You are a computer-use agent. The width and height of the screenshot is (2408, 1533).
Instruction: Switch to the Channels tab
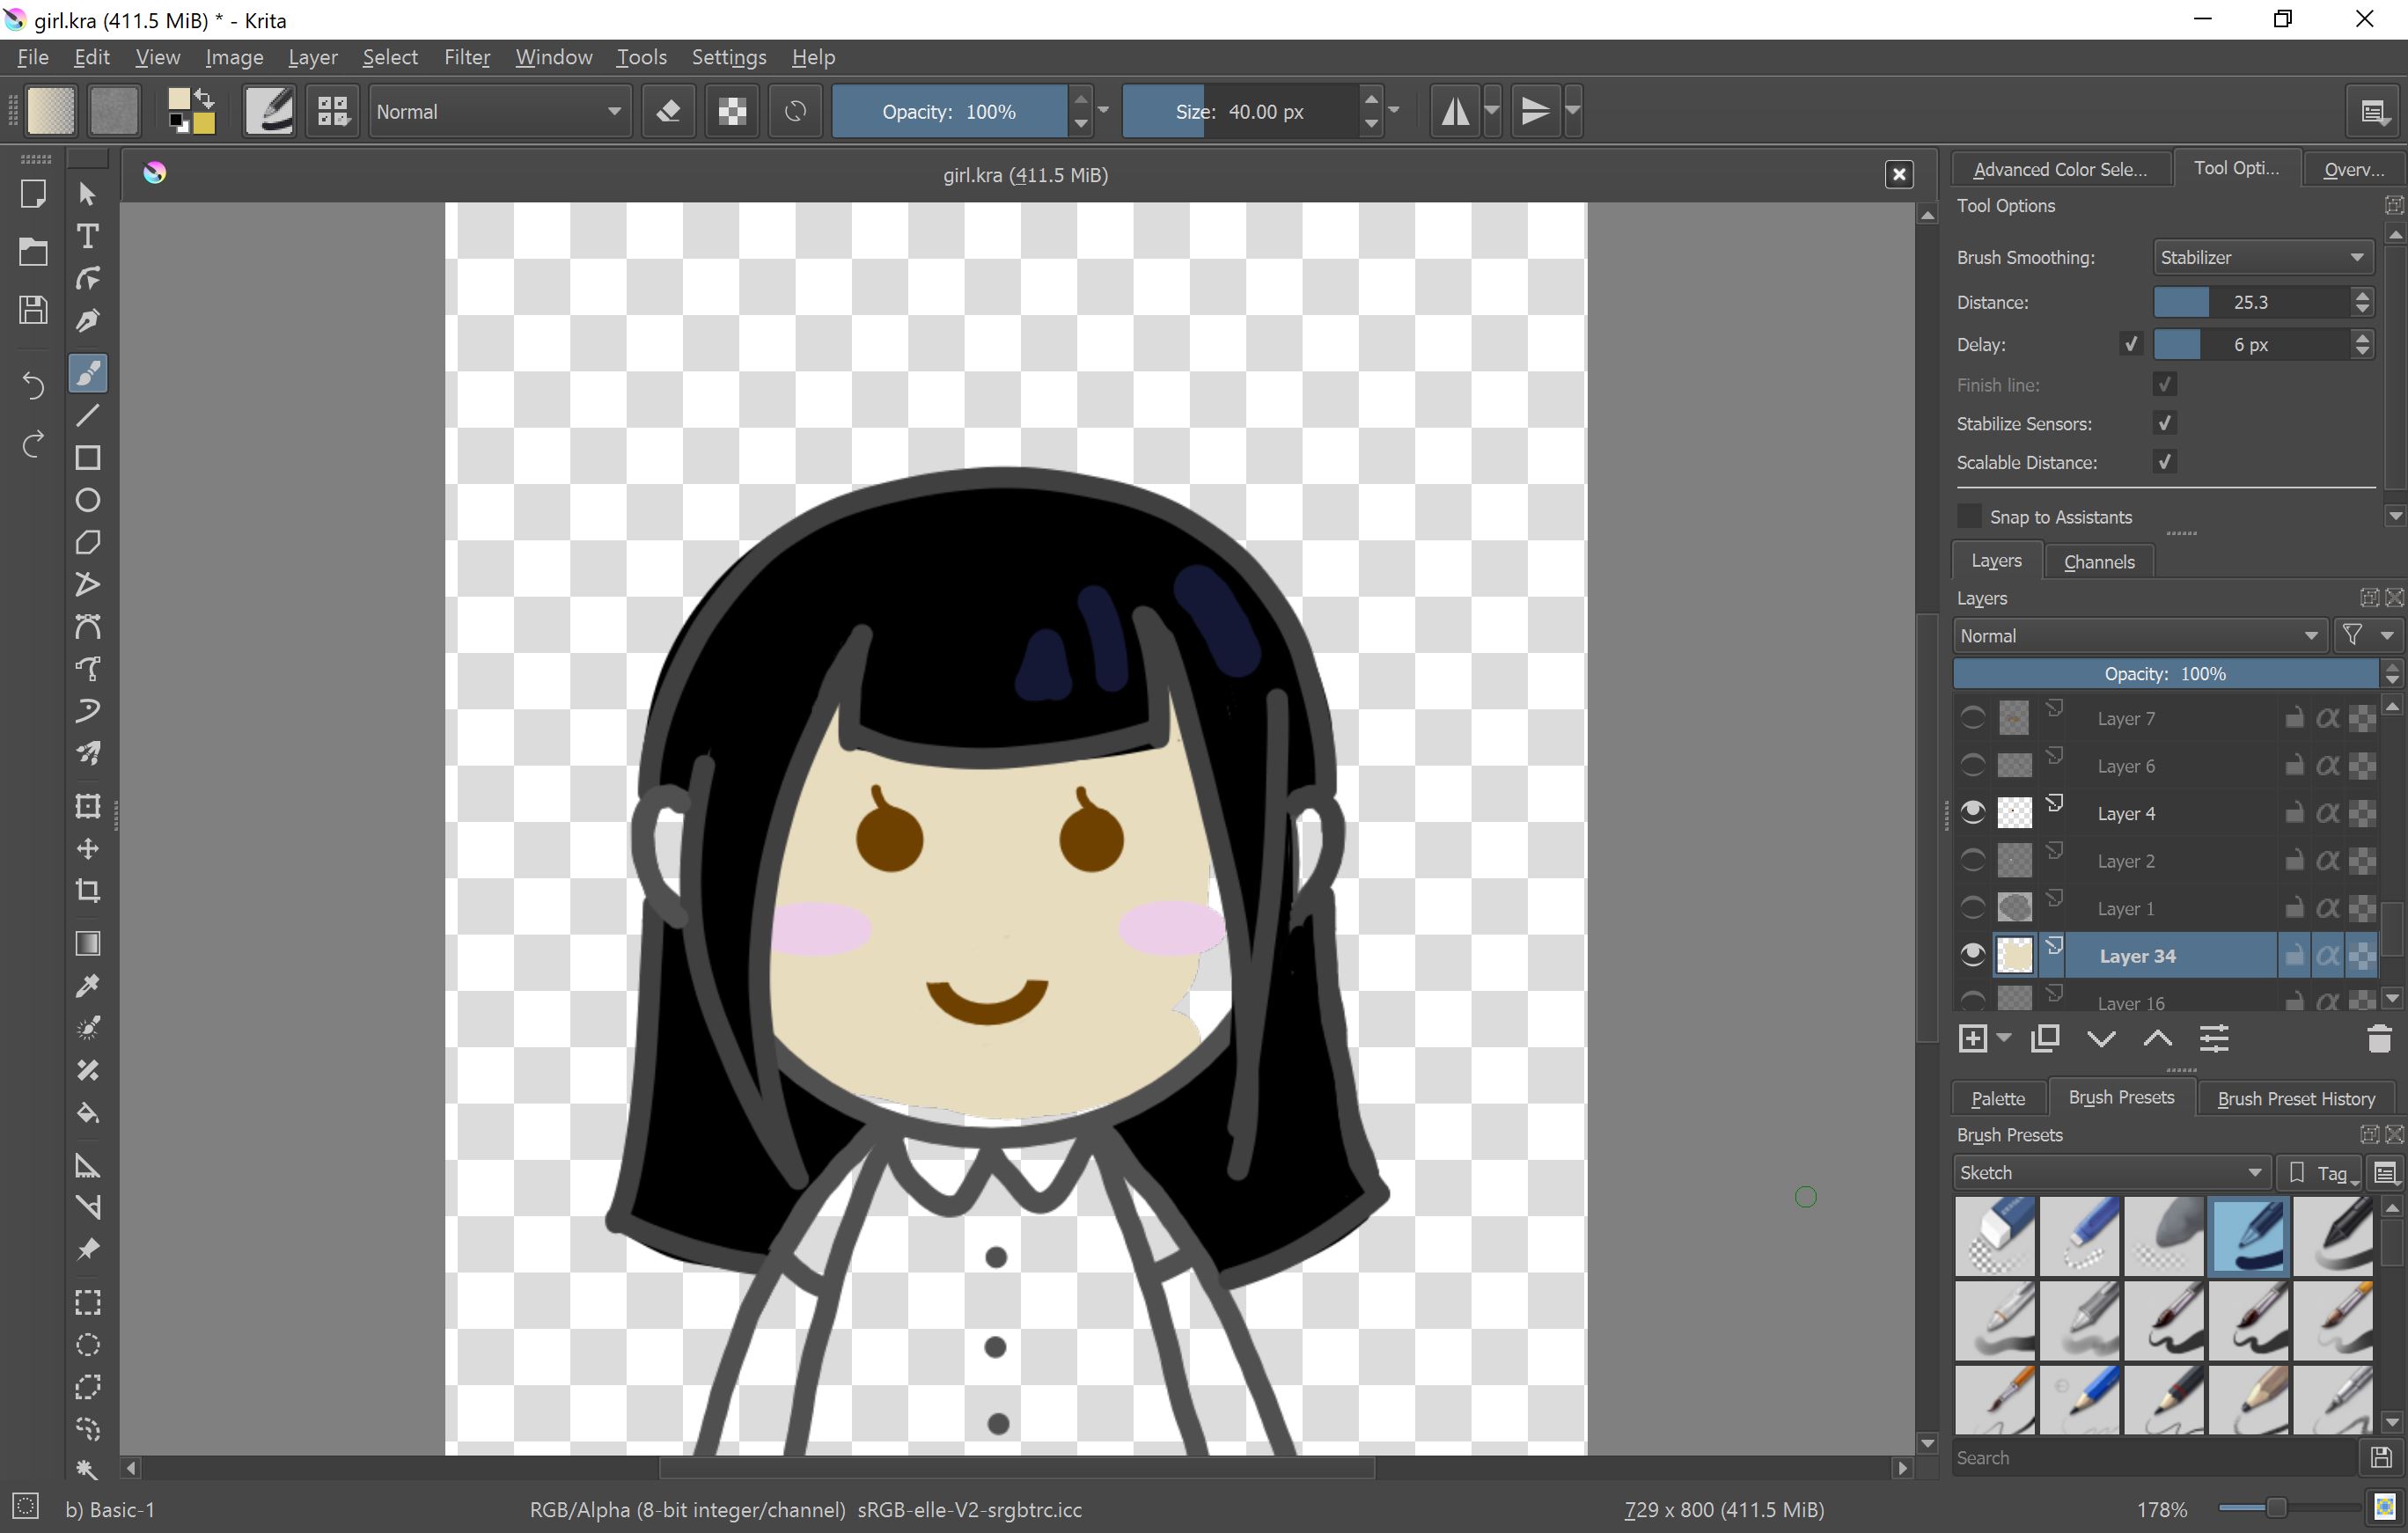pos(2098,561)
